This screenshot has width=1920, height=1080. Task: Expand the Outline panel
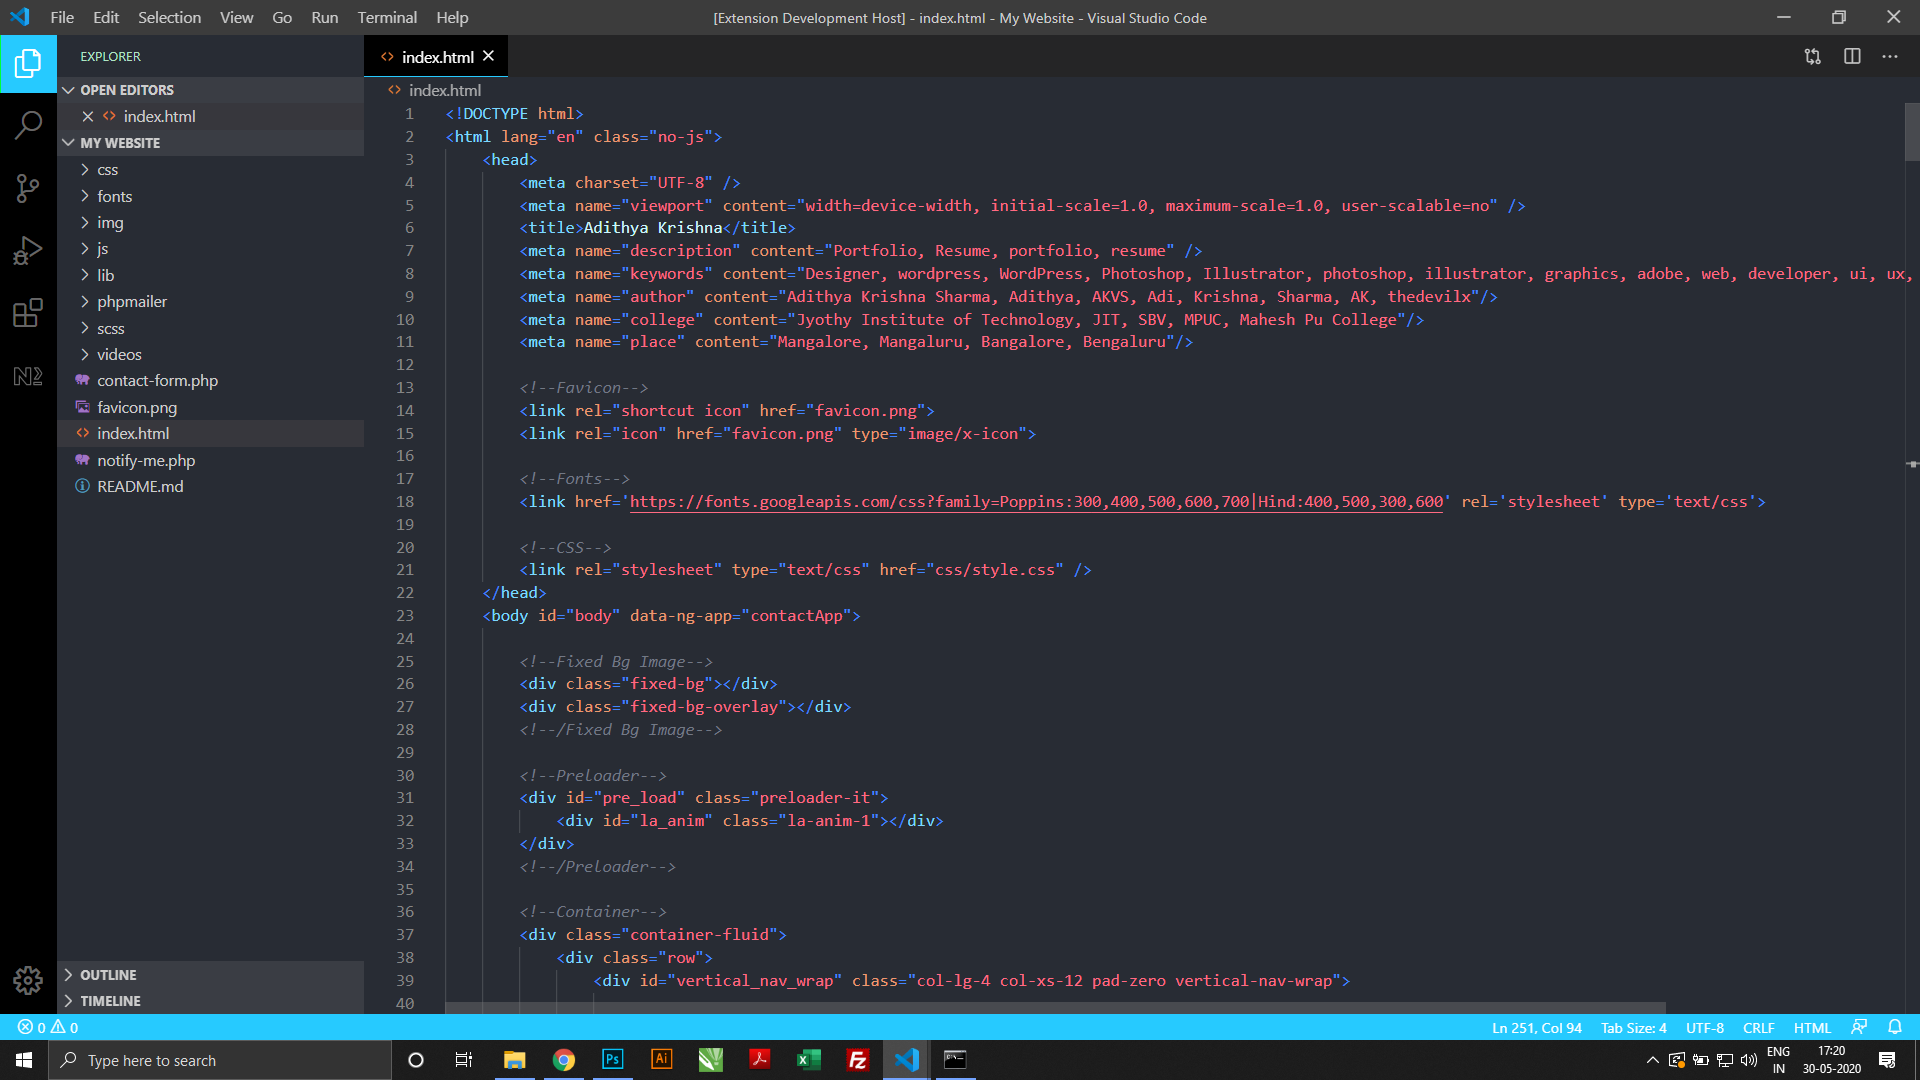tap(108, 975)
